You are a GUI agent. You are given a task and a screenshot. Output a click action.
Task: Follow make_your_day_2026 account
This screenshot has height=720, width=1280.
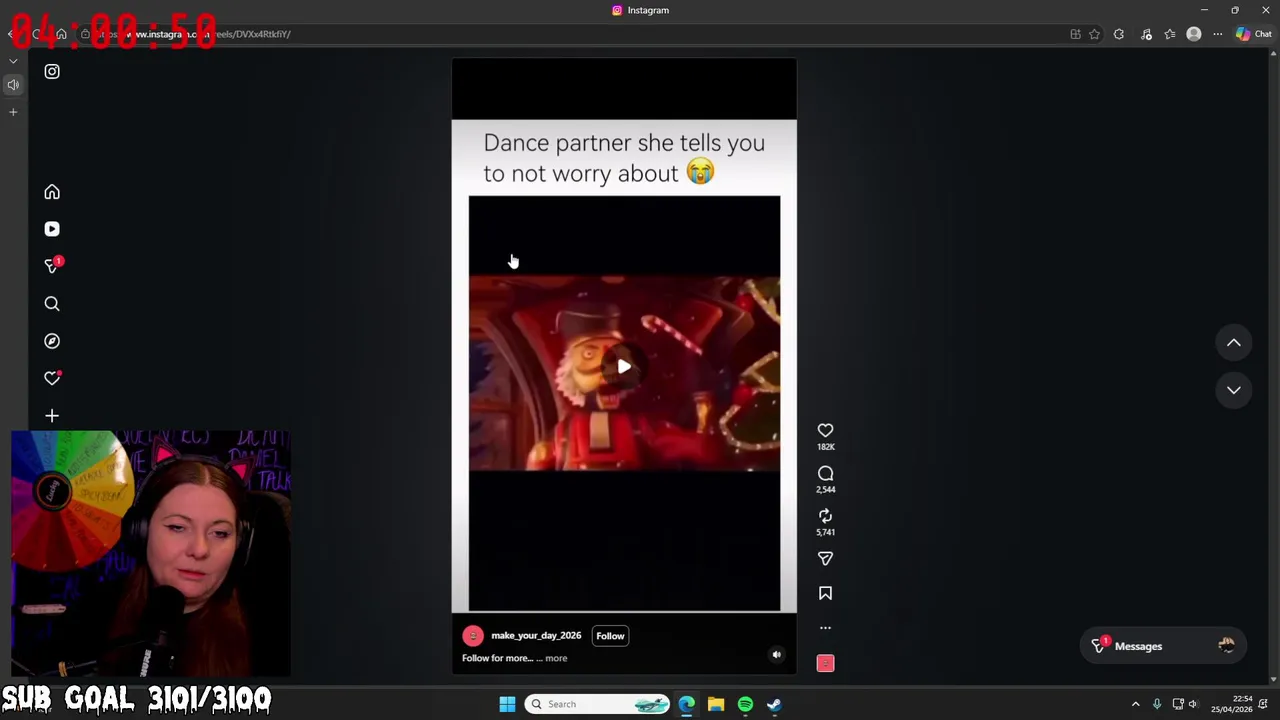coord(610,636)
